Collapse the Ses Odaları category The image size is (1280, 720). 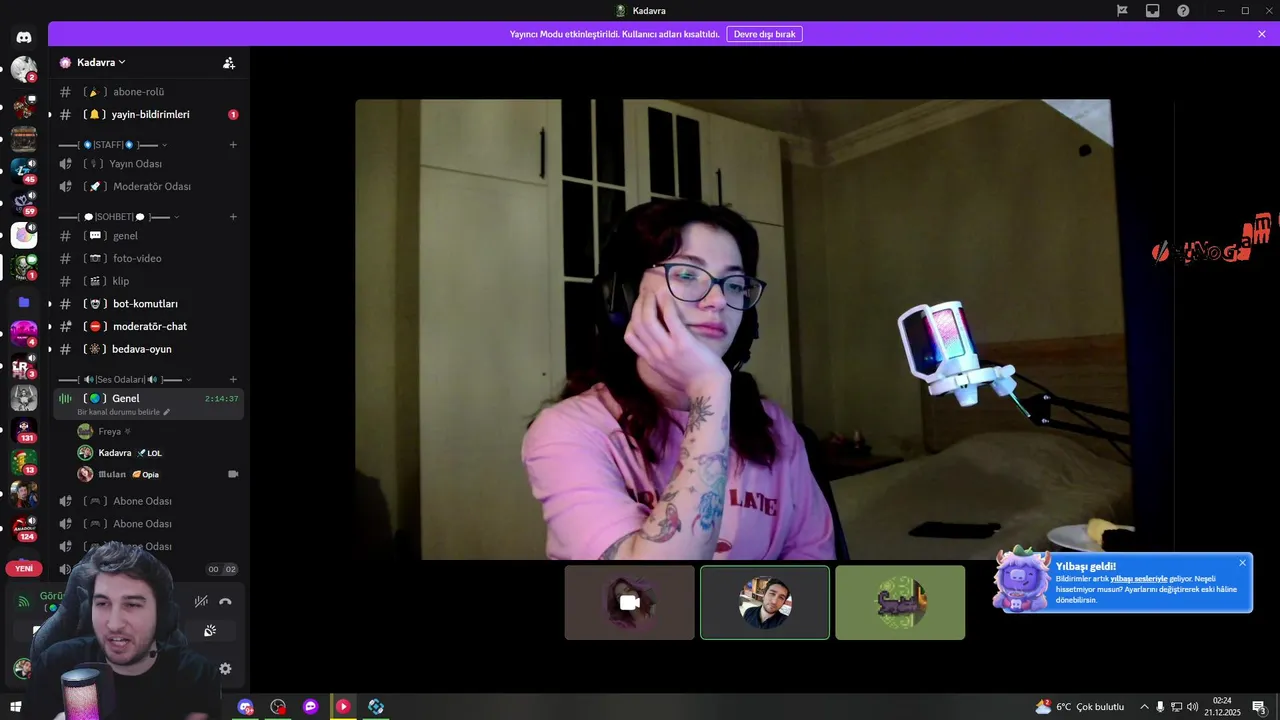point(125,380)
